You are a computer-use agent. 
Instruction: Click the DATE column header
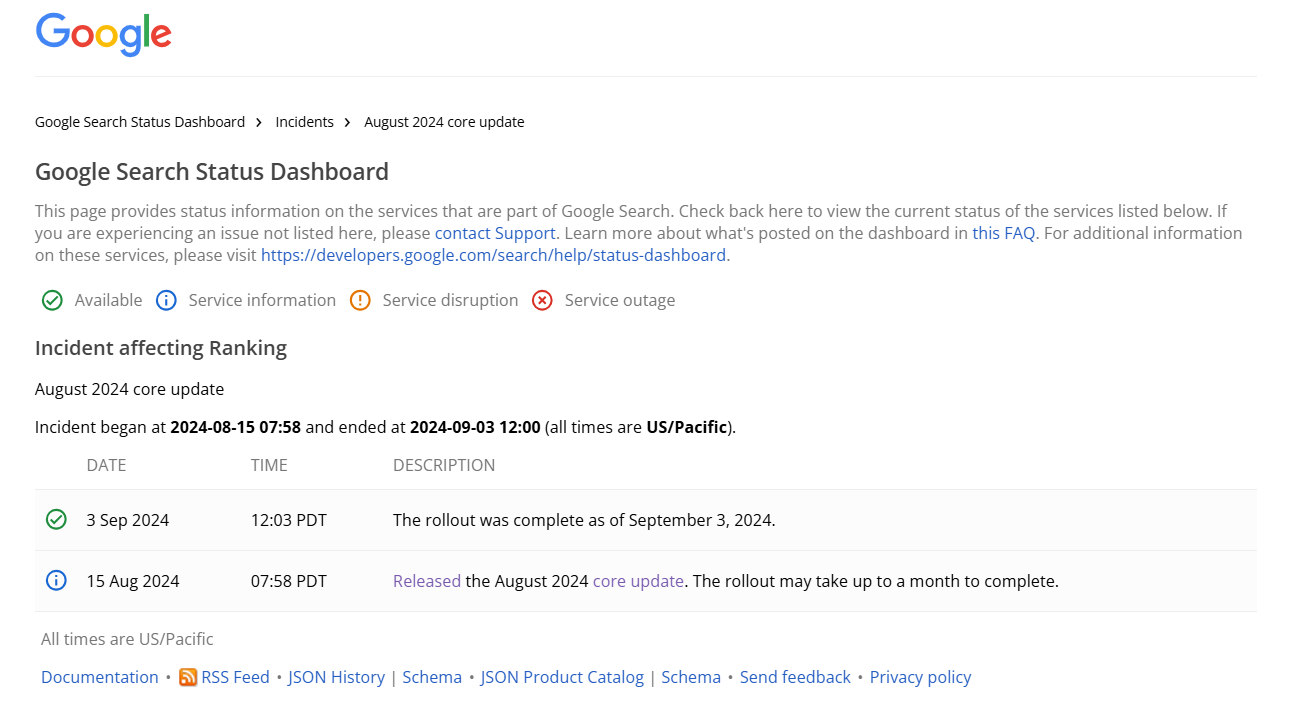click(x=106, y=465)
